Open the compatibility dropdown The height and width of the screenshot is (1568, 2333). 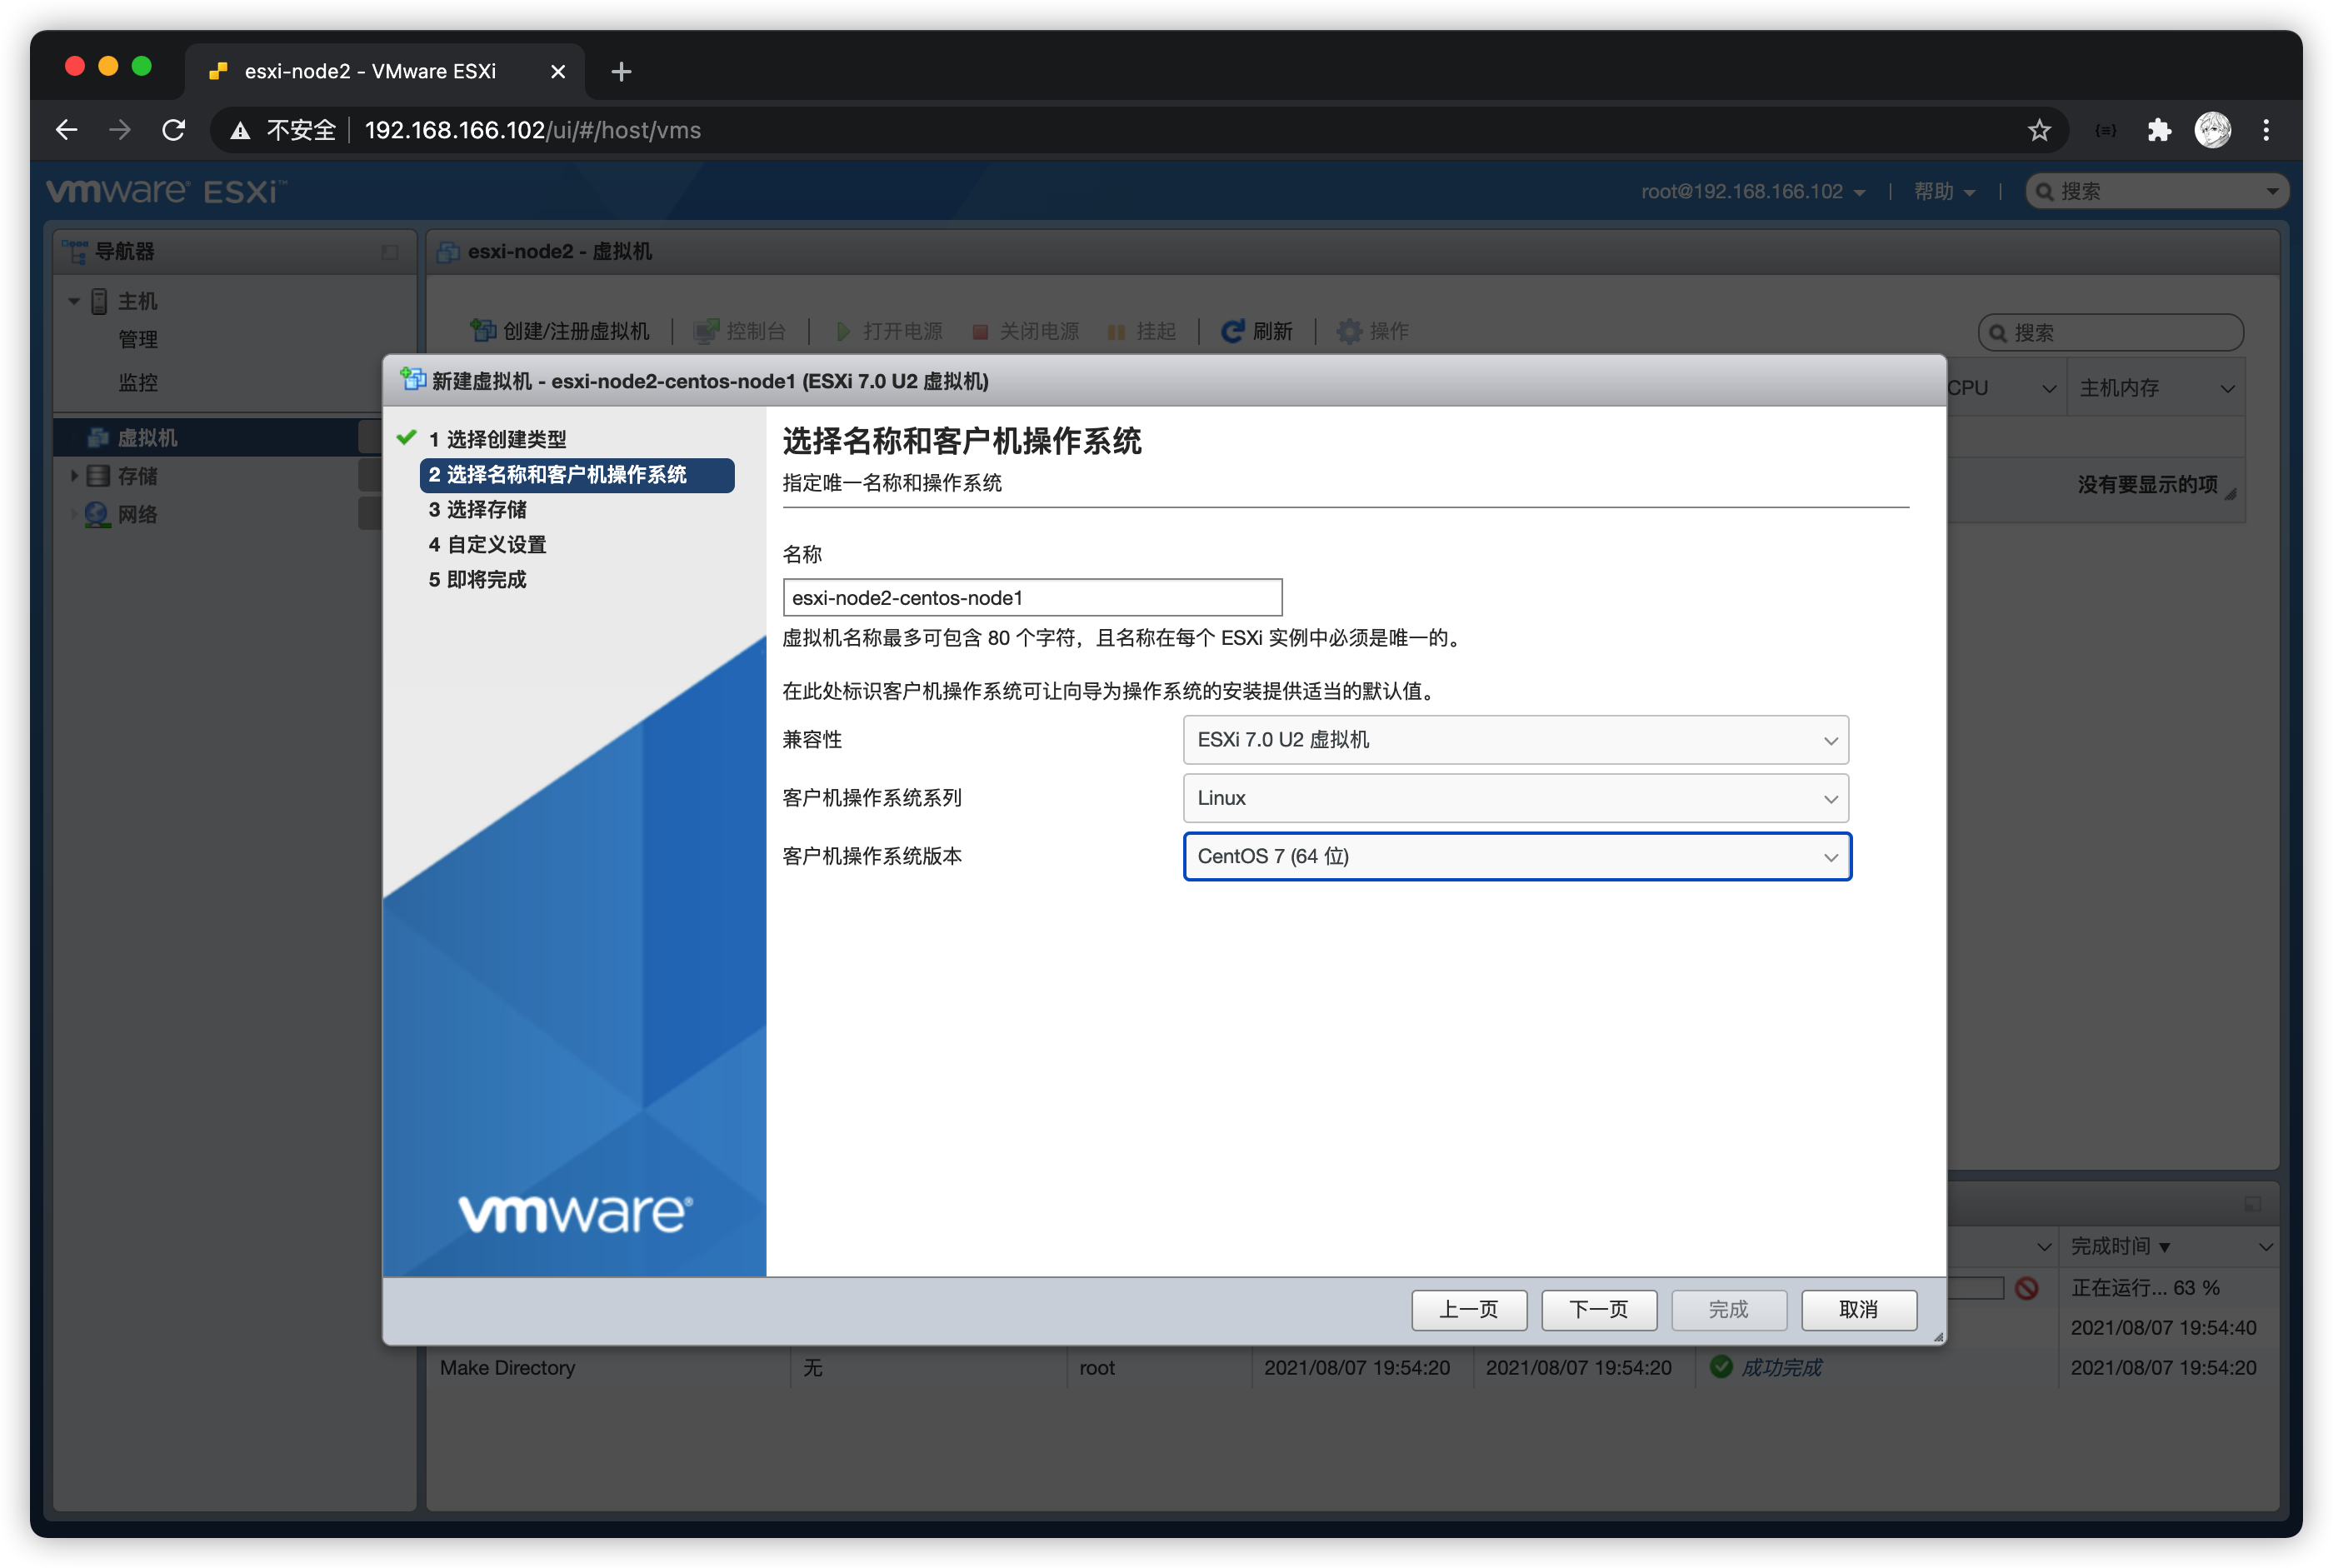click(x=1515, y=740)
